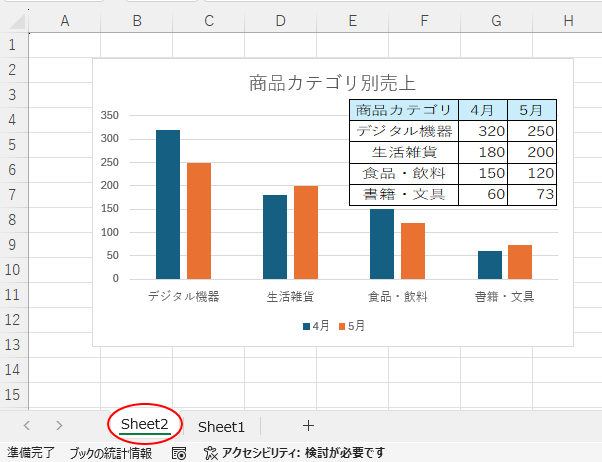Select the blue 4月 bar for 食品・飲料
This screenshot has width=602, height=462.
tap(382, 244)
